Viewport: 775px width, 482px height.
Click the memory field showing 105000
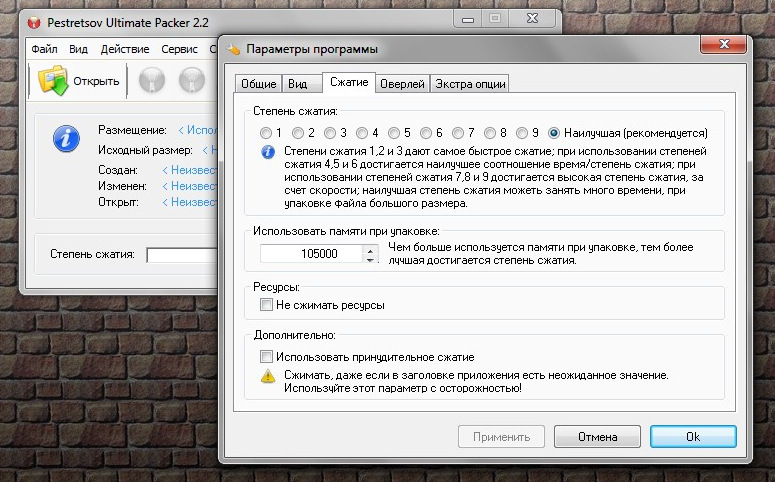pyautogui.click(x=311, y=254)
